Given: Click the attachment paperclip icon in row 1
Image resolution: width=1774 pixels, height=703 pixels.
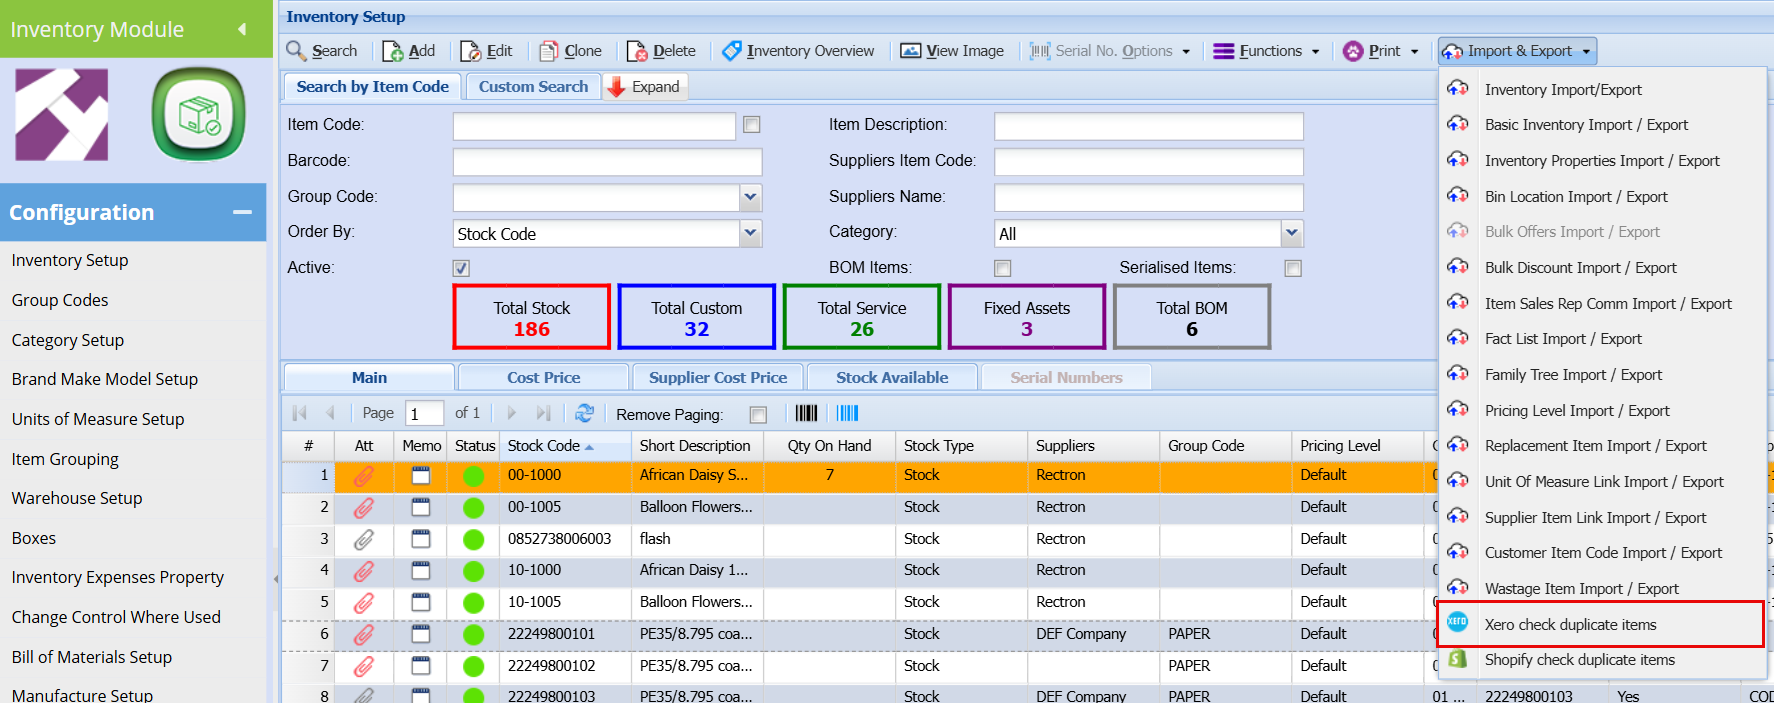Looking at the screenshot, I should 364,476.
